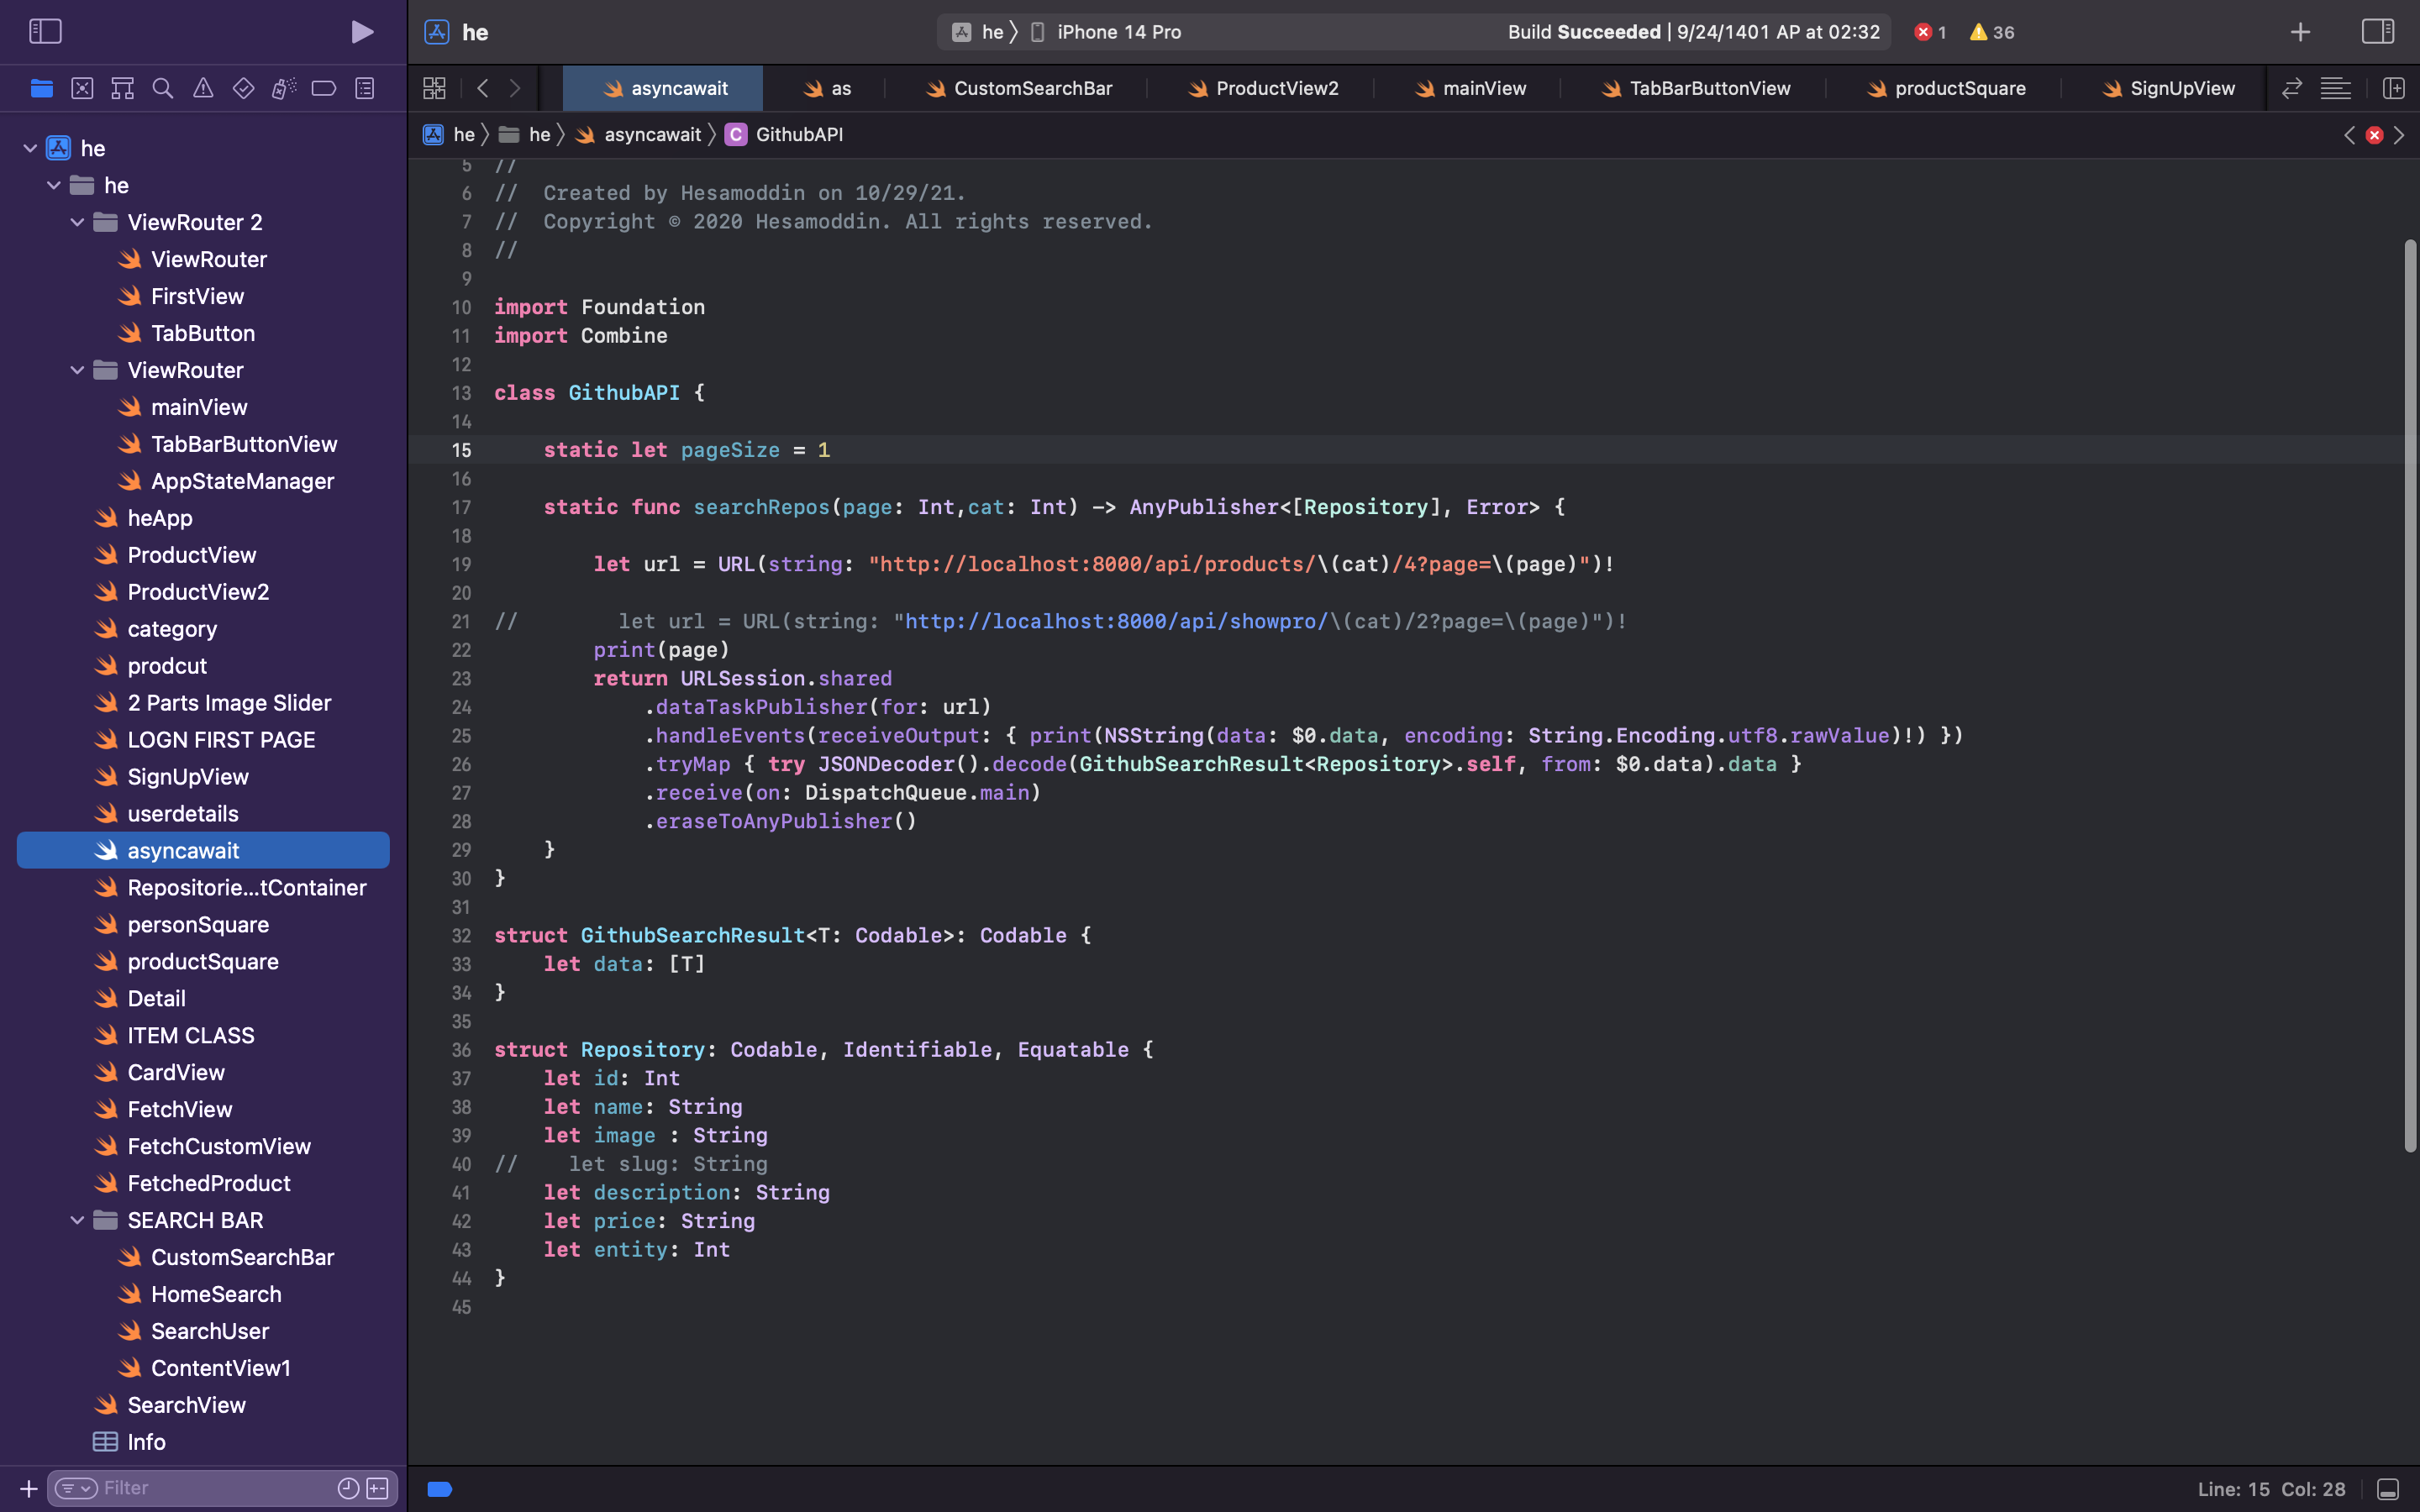Toggle the bottom debug area
2420x1512 pixels.
pos(2387,1489)
